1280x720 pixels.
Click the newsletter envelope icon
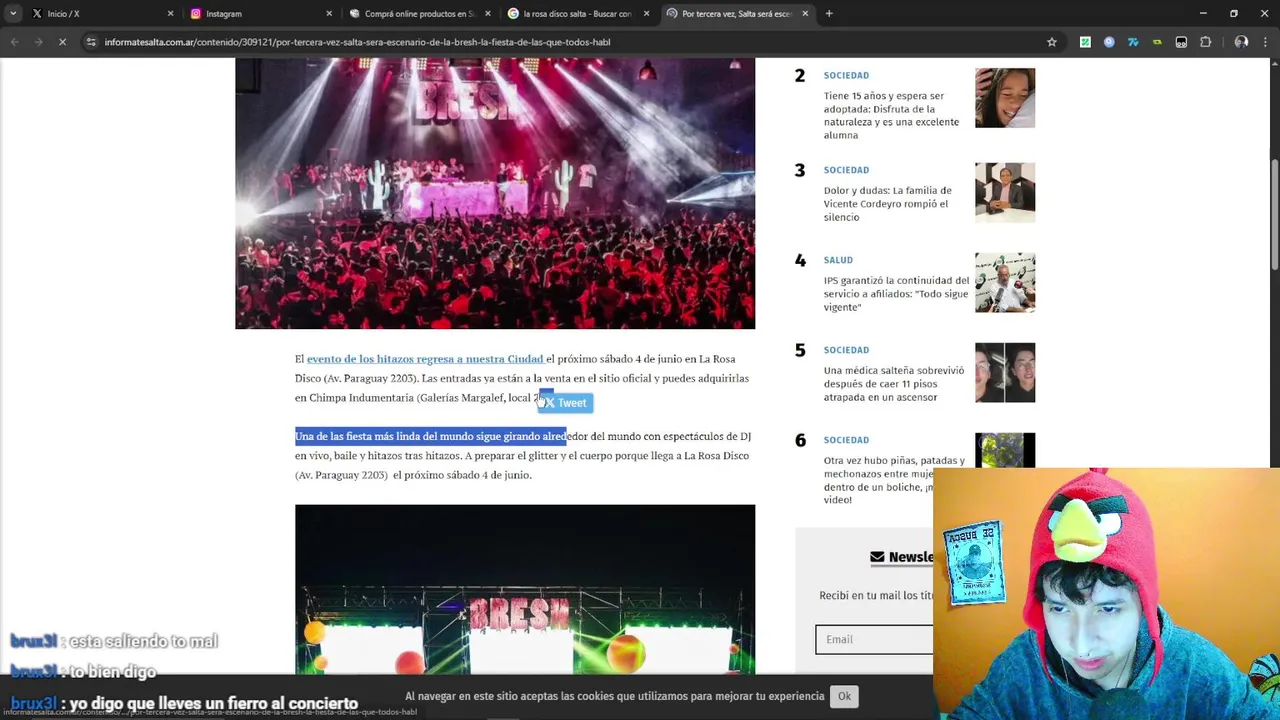coord(877,557)
